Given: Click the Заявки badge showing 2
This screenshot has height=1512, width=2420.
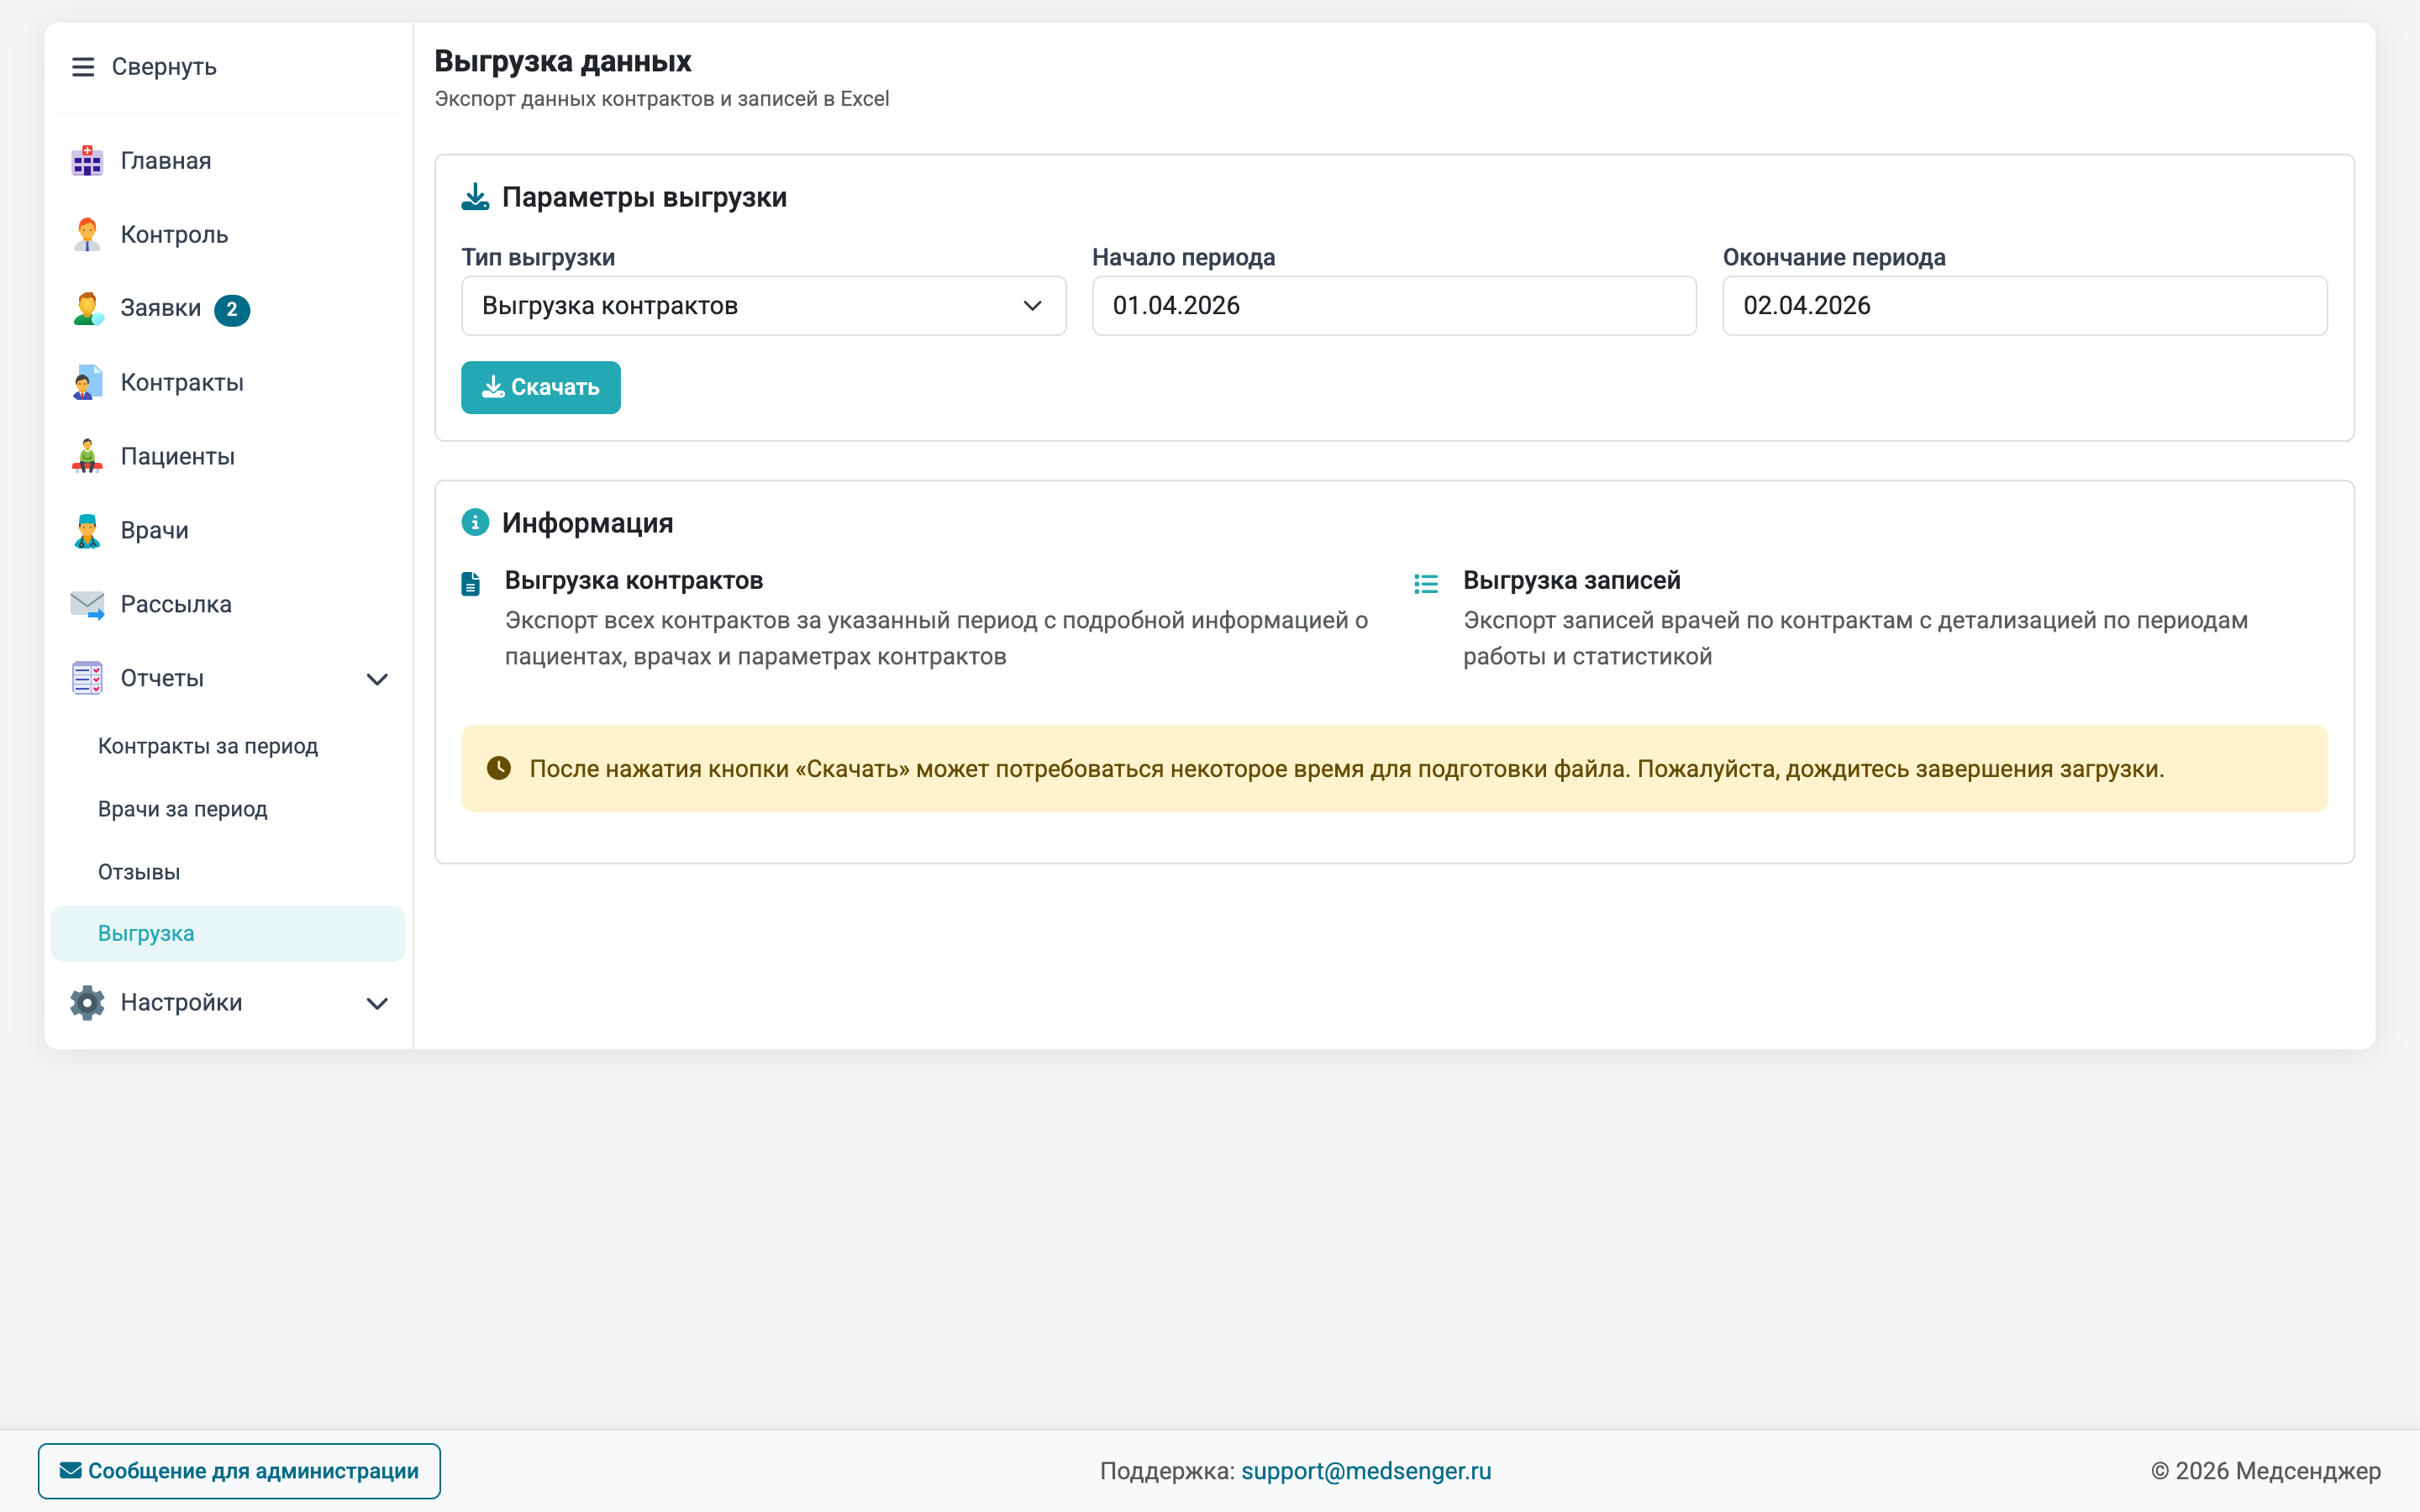Looking at the screenshot, I should pyautogui.click(x=232, y=310).
